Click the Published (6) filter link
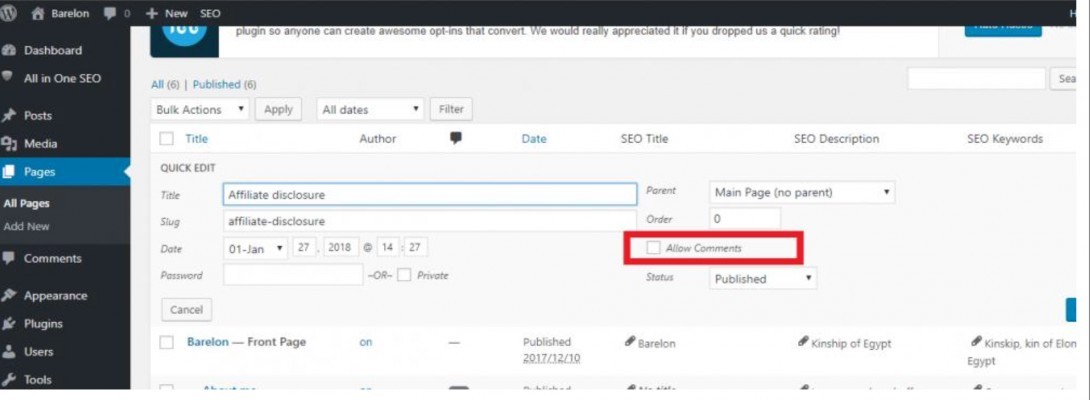Image resolution: width=1090 pixels, height=400 pixels. (224, 85)
